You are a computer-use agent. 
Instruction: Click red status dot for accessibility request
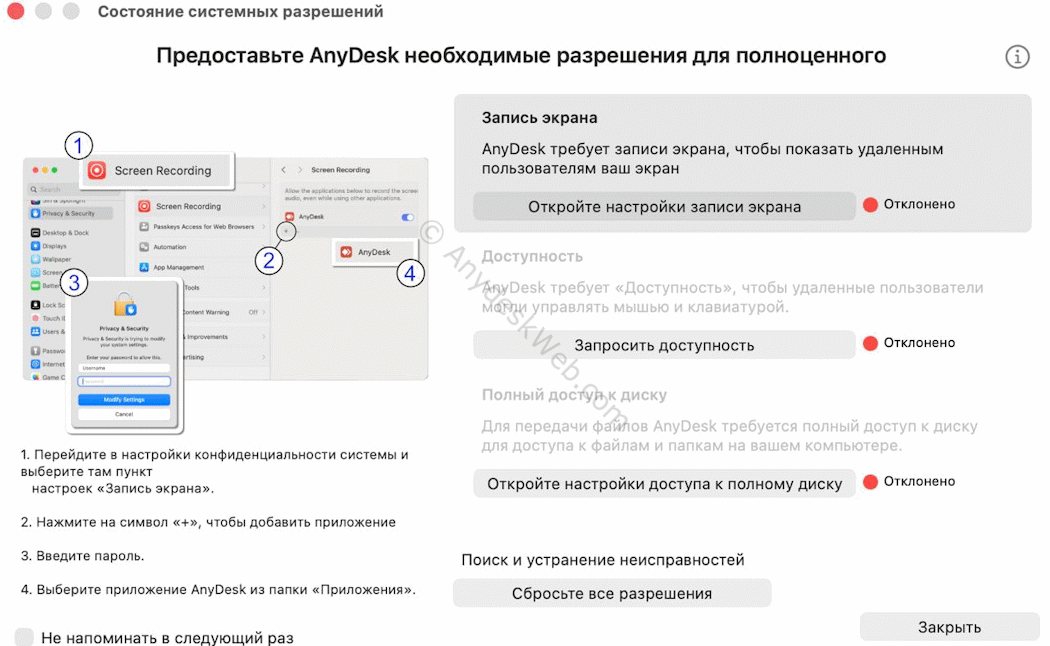click(871, 343)
